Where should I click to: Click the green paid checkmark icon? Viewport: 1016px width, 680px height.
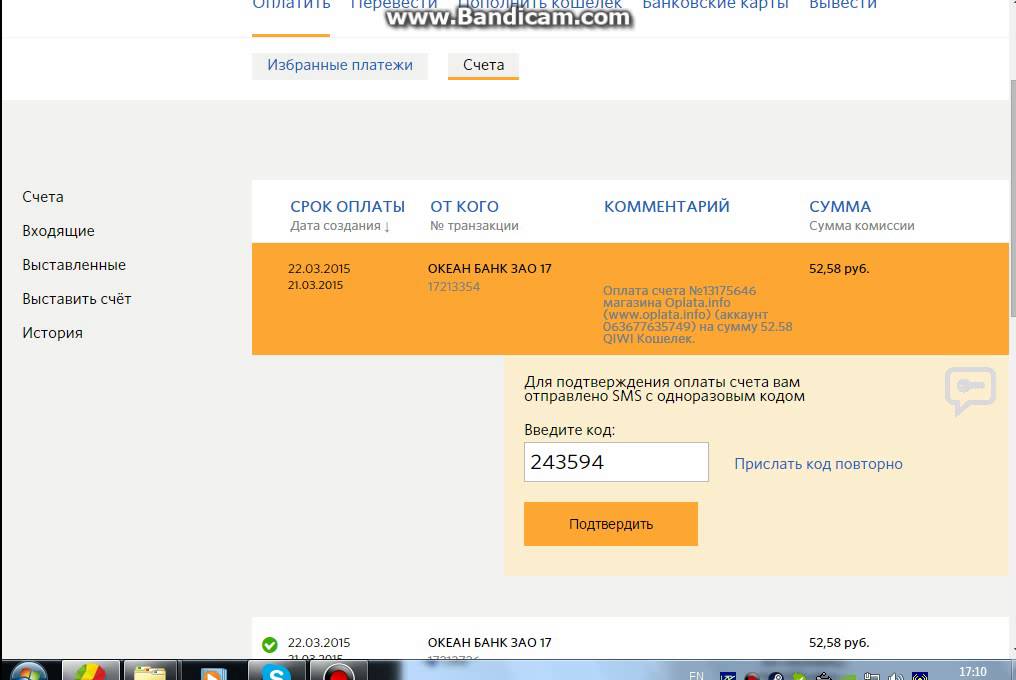(x=270, y=645)
